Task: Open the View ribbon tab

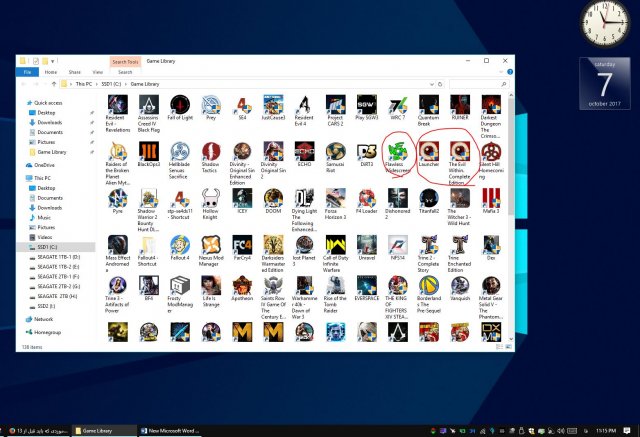Action: coord(98,72)
